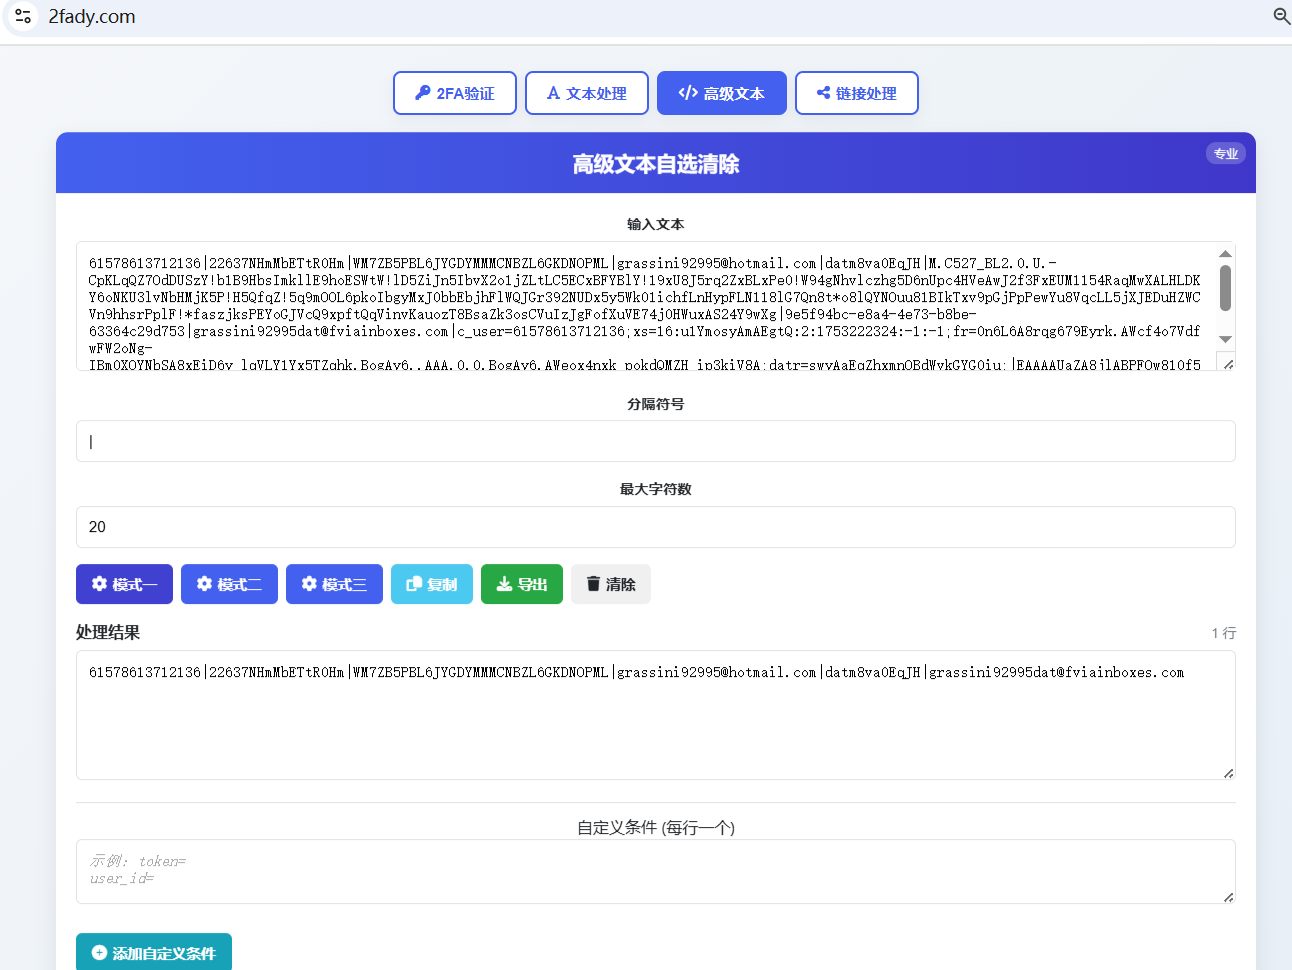
Task: Click the 专业 badge in header
Action: [x=1225, y=153]
